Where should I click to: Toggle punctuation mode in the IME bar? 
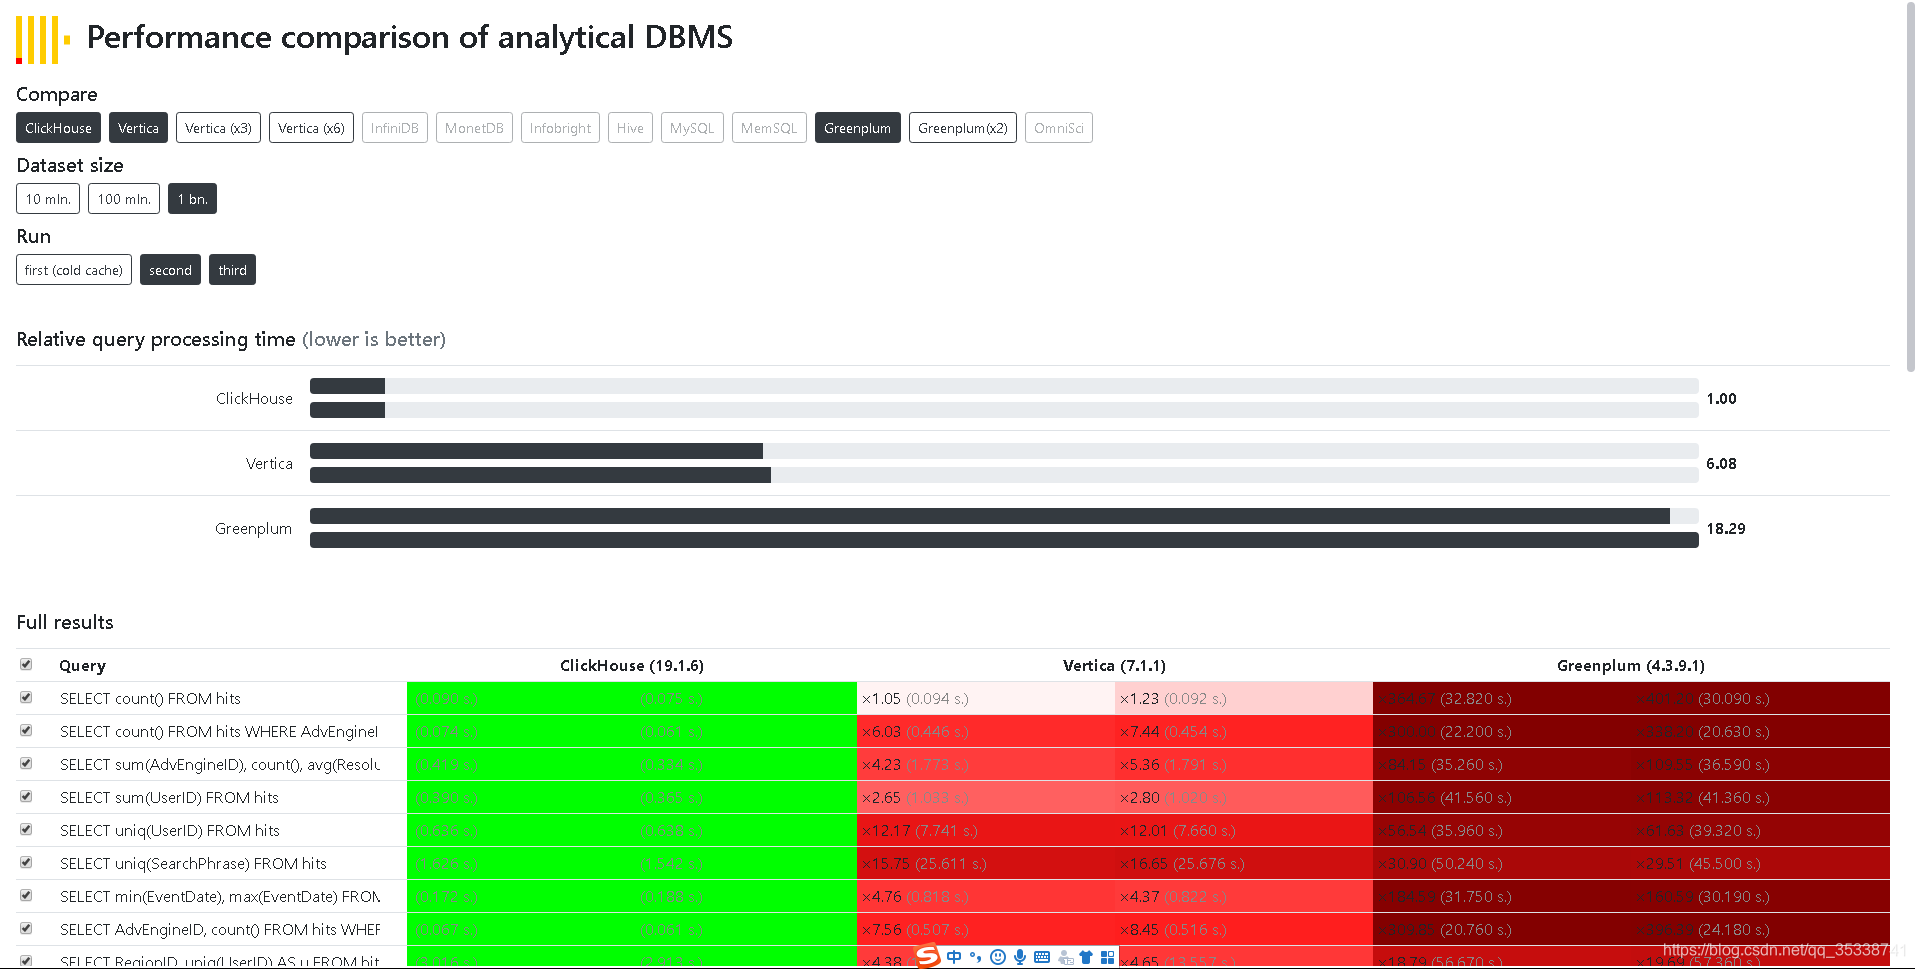pos(975,957)
